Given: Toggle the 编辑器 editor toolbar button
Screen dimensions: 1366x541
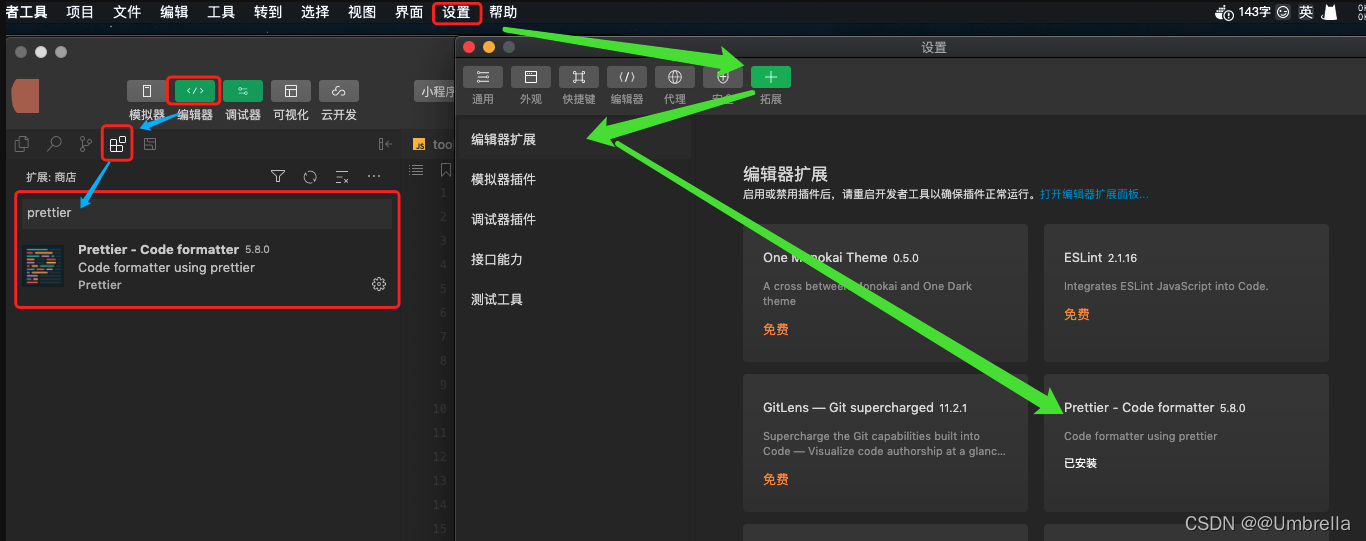Looking at the screenshot, I should tap(195, 91).
